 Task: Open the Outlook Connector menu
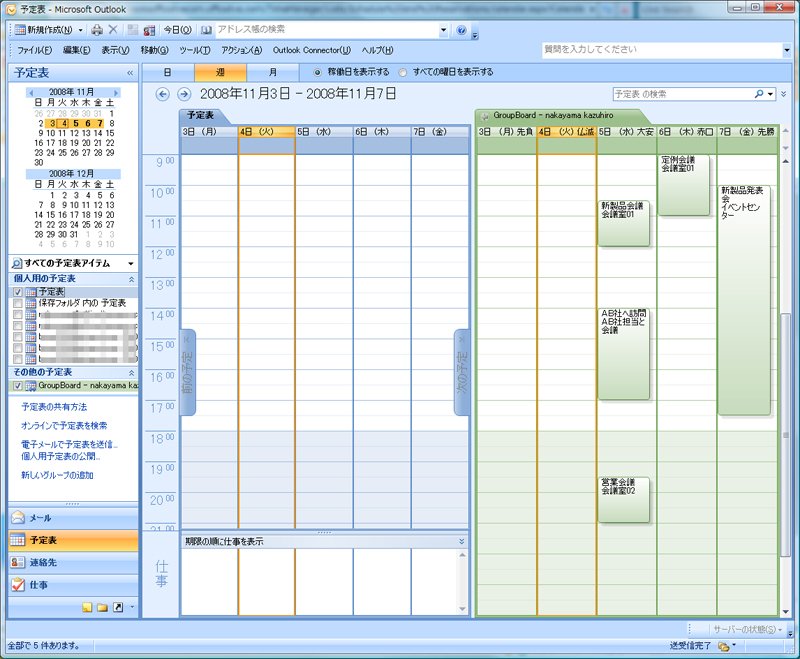pyautogui.click(x=312, y=50)
